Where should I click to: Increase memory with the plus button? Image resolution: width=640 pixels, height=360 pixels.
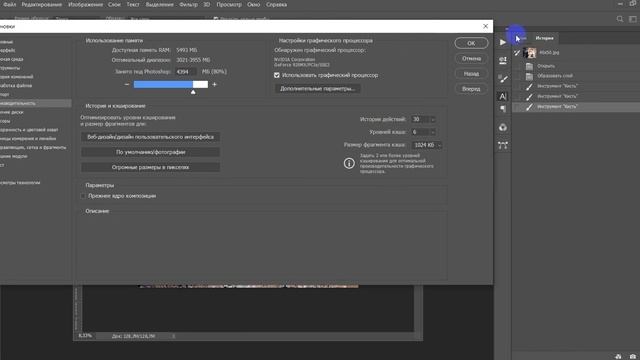tap(214, 84)
